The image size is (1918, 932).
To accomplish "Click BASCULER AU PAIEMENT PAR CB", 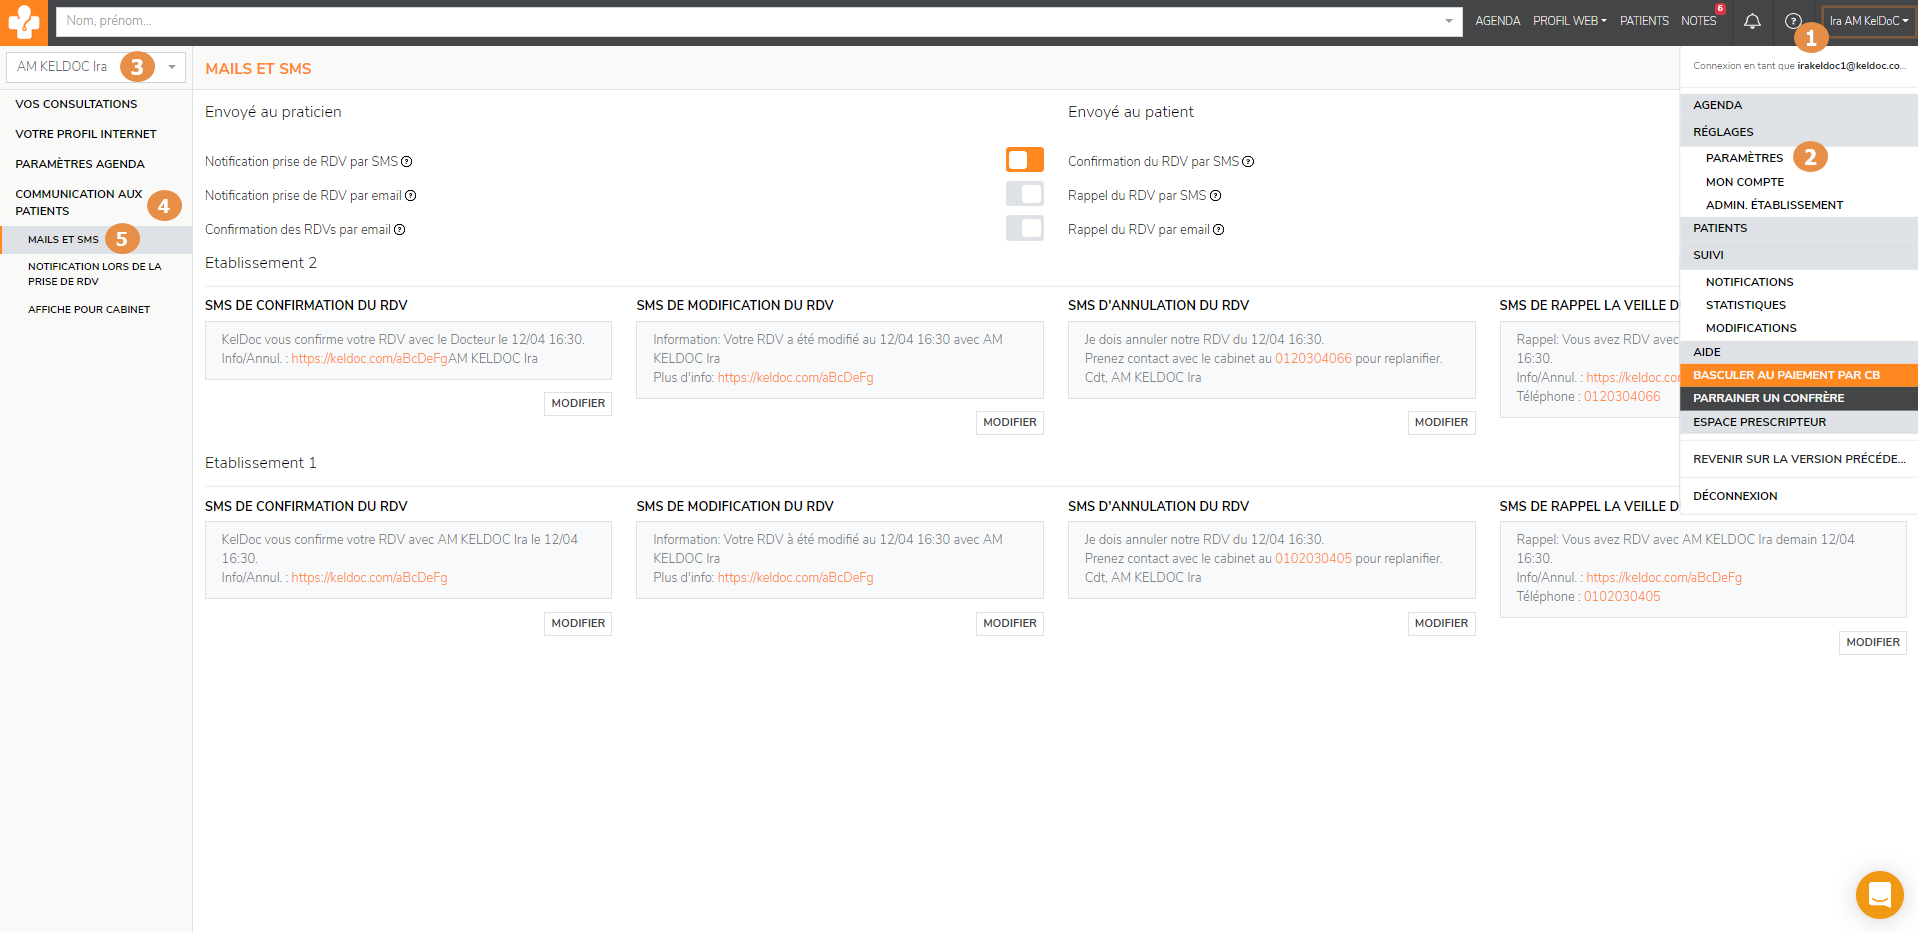I will 1786,375.
